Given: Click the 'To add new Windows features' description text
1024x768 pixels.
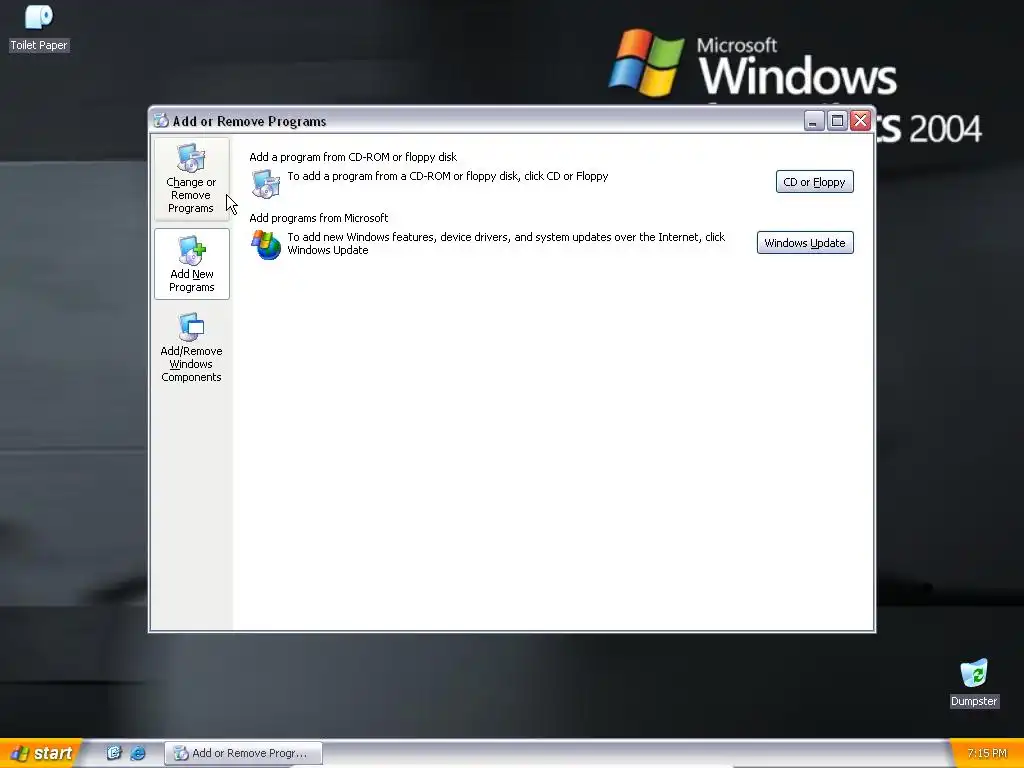Looking at the screenshot, I should click(x=506, y=243).
